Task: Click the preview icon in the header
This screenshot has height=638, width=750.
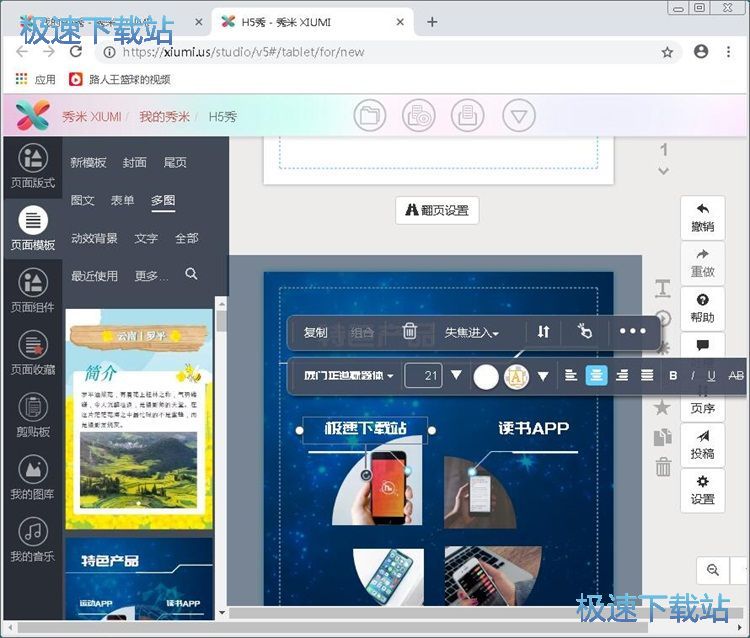Action: point(419,116)
